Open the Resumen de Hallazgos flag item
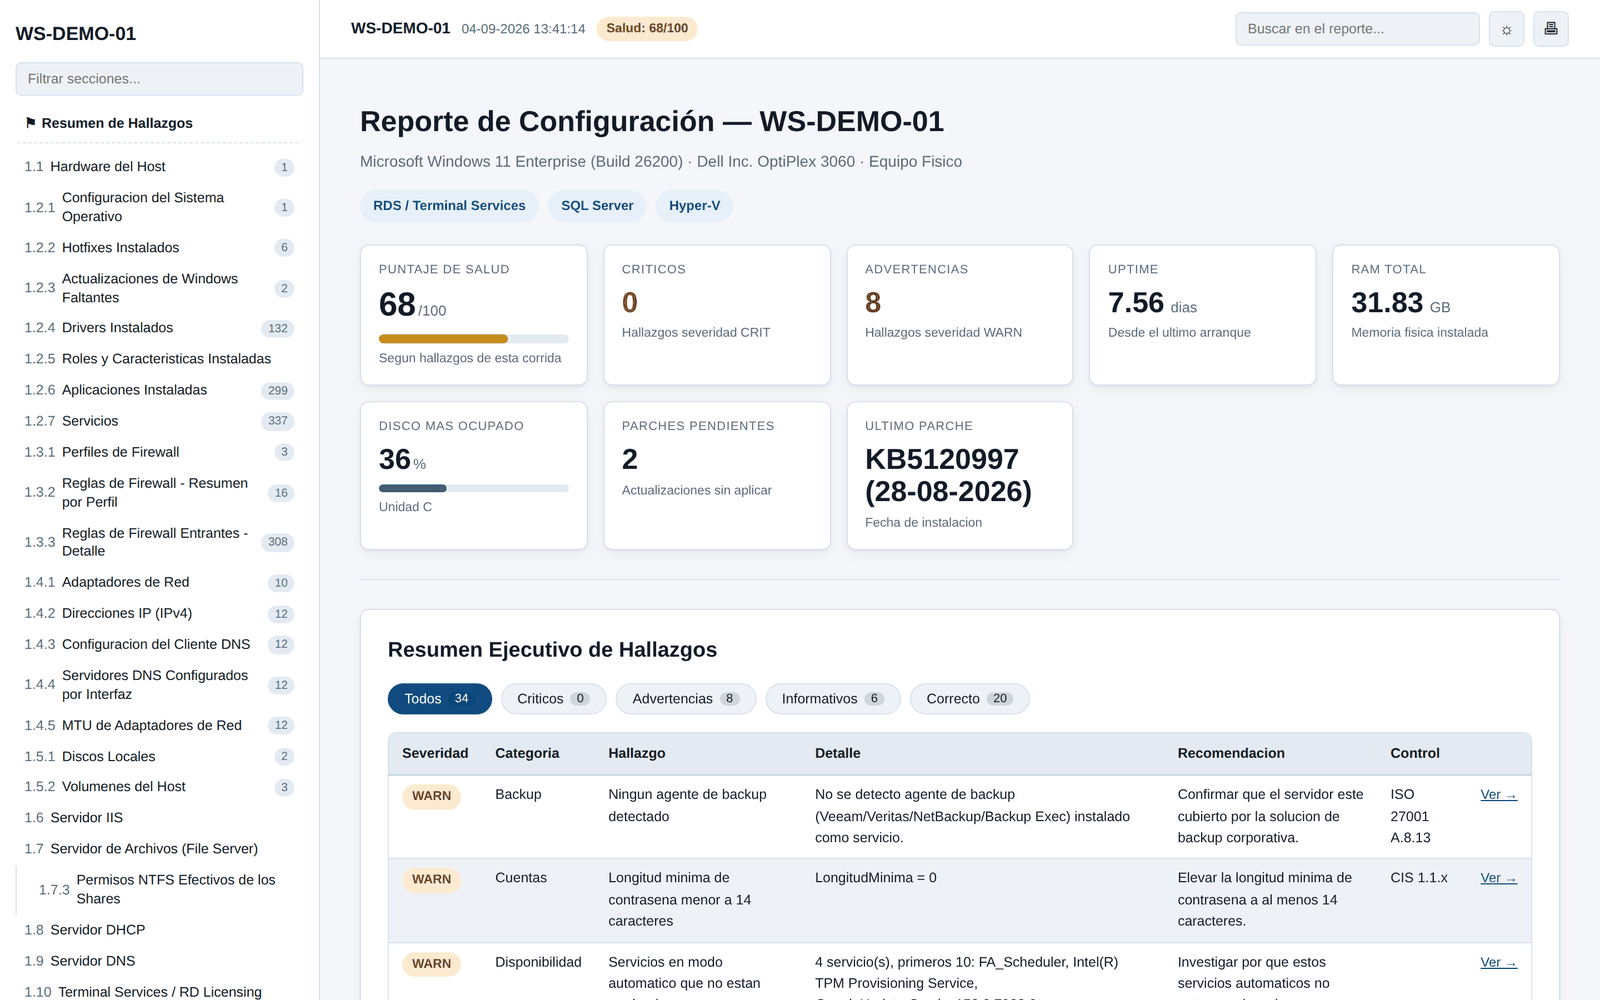 (x=159, y=123)
